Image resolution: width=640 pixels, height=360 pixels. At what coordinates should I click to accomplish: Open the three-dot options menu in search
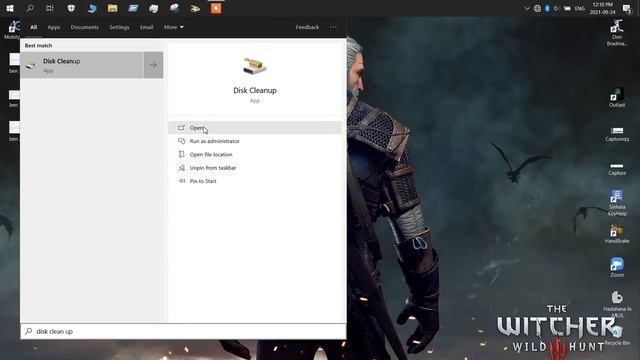(x=333, y=27)
